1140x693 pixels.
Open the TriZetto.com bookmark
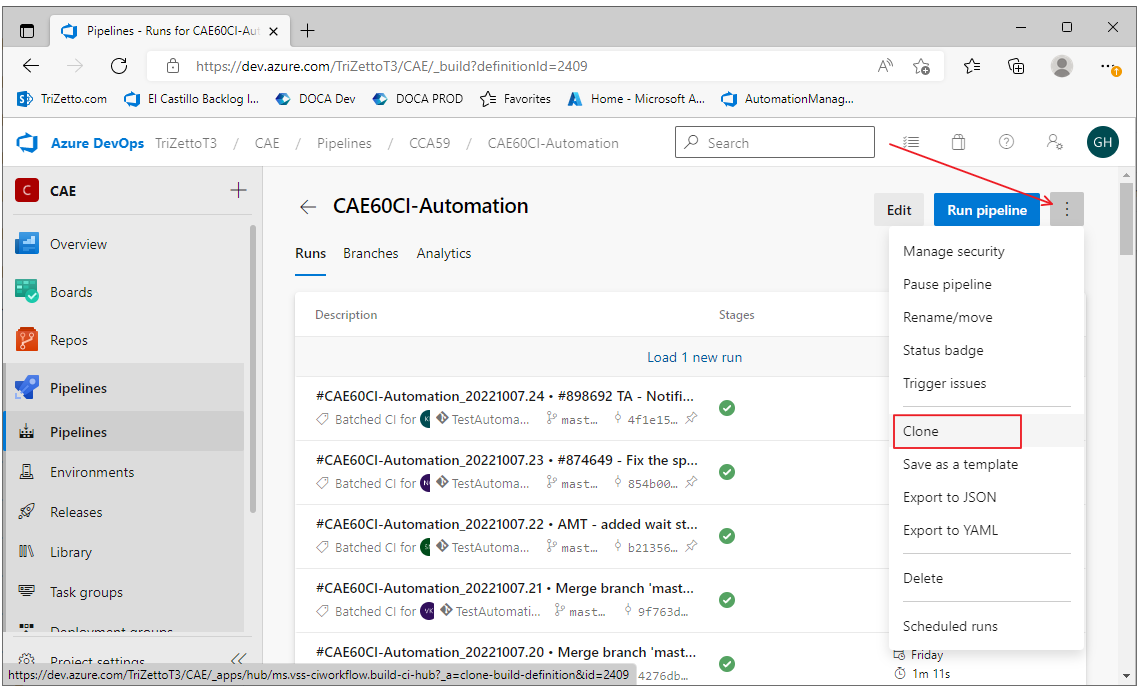pos(63,99)
